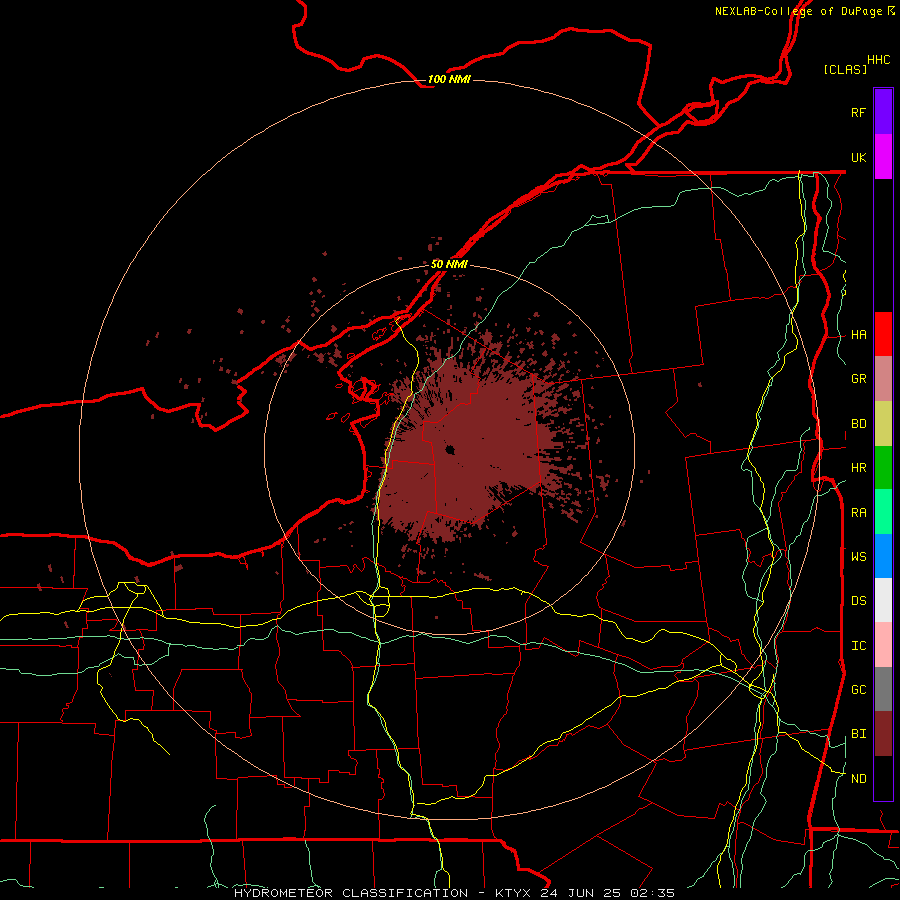
Task: Click the "HHC" product label
Action: click(878, 60)
